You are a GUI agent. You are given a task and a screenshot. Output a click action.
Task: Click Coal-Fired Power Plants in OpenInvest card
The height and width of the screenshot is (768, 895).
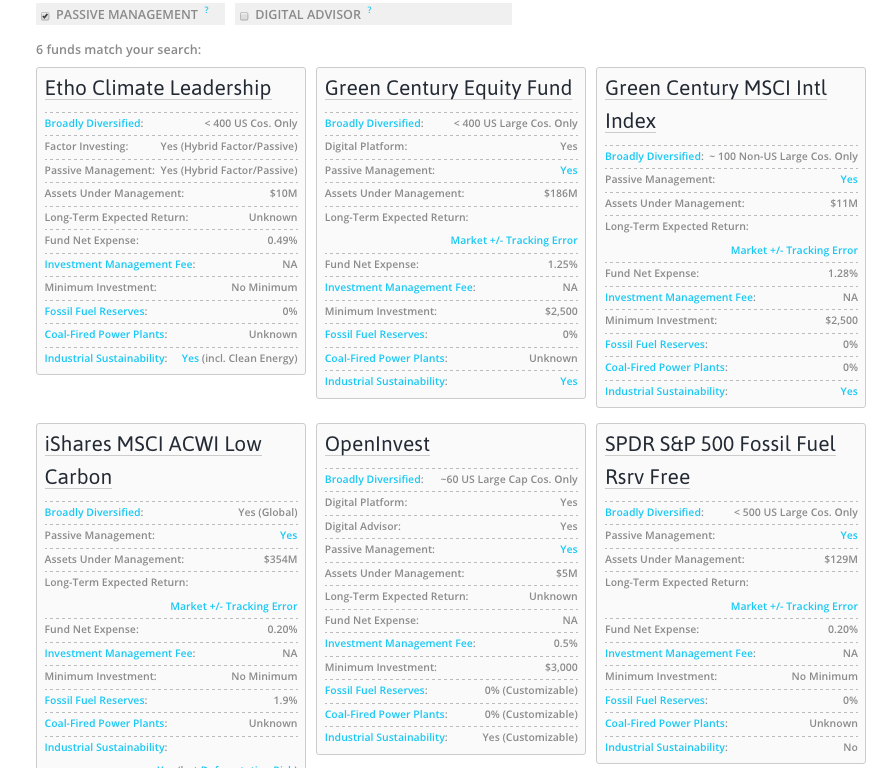386,714
